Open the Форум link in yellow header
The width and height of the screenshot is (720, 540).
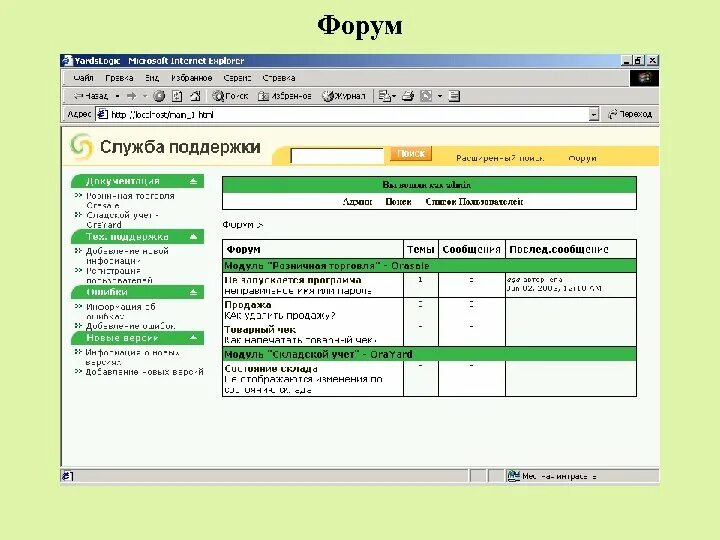coord(582,158)
